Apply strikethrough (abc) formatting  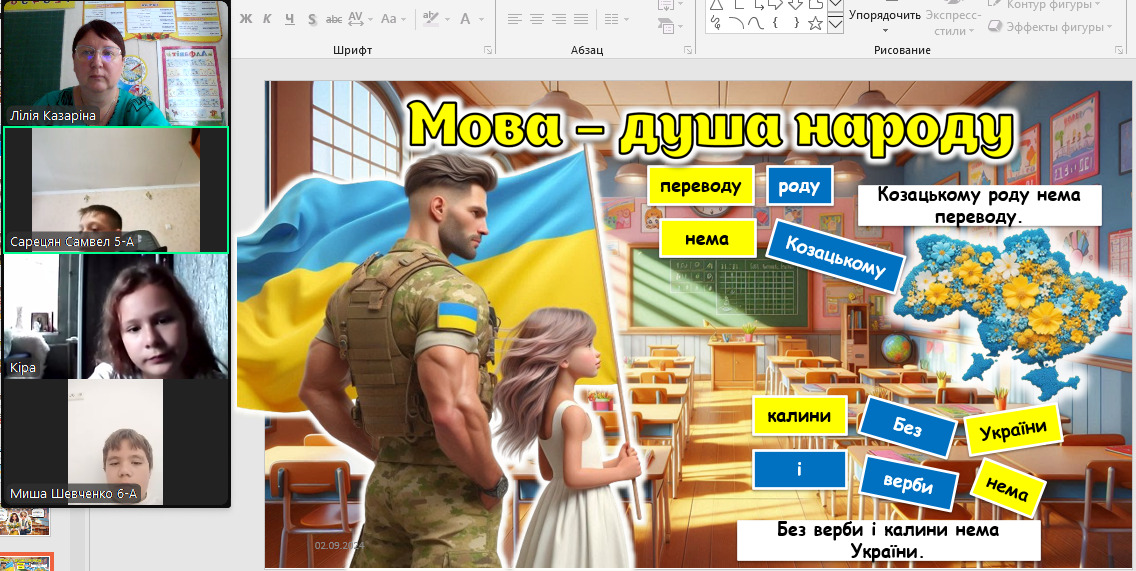coord(334,19)
